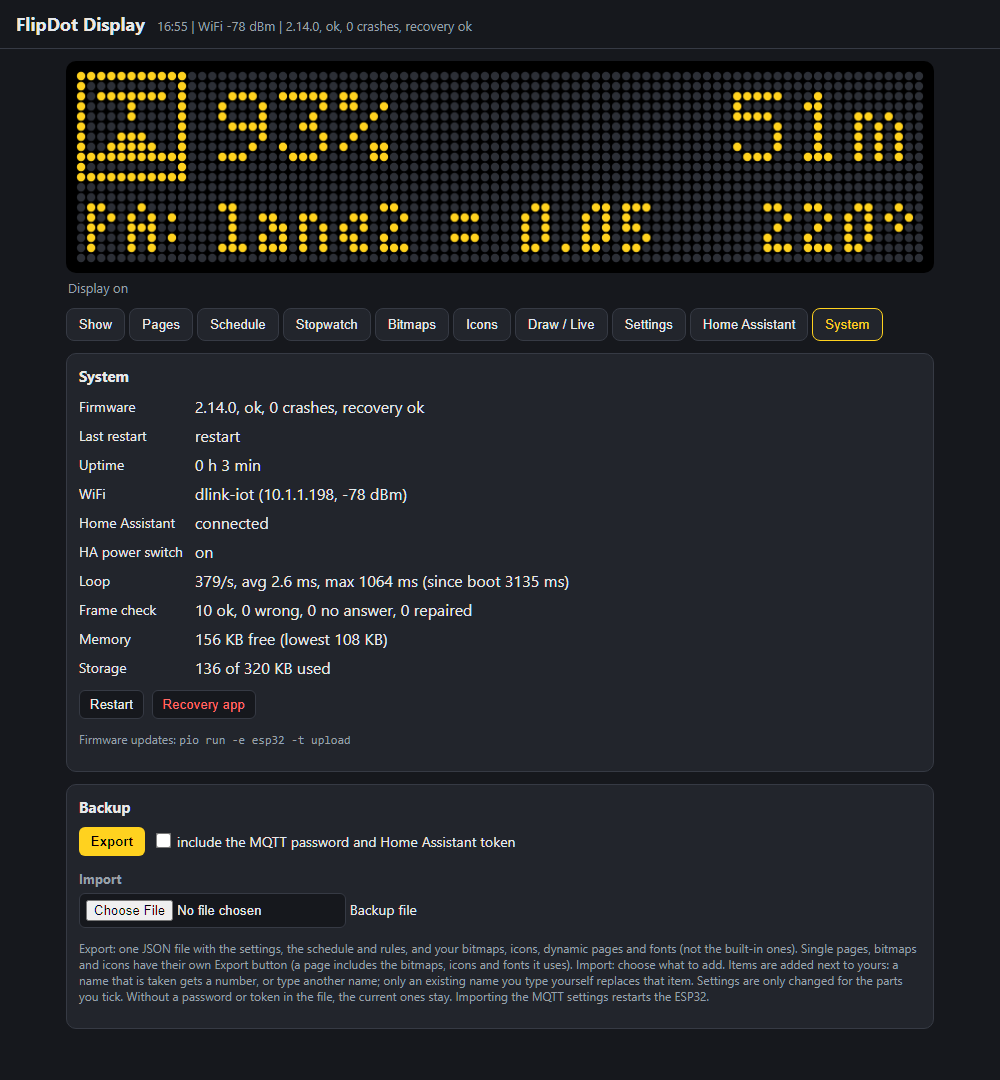Click the HA power switch value "on"

(x=204, y=553)
